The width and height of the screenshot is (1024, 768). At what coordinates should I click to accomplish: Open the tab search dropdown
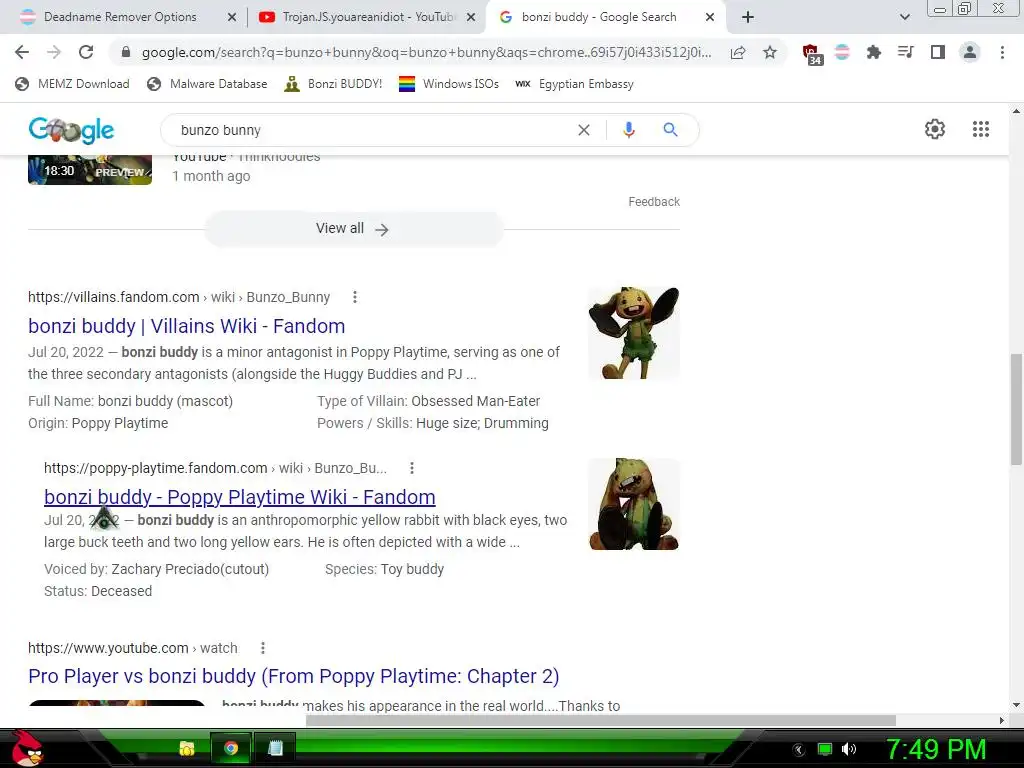[x=904, y=17]
